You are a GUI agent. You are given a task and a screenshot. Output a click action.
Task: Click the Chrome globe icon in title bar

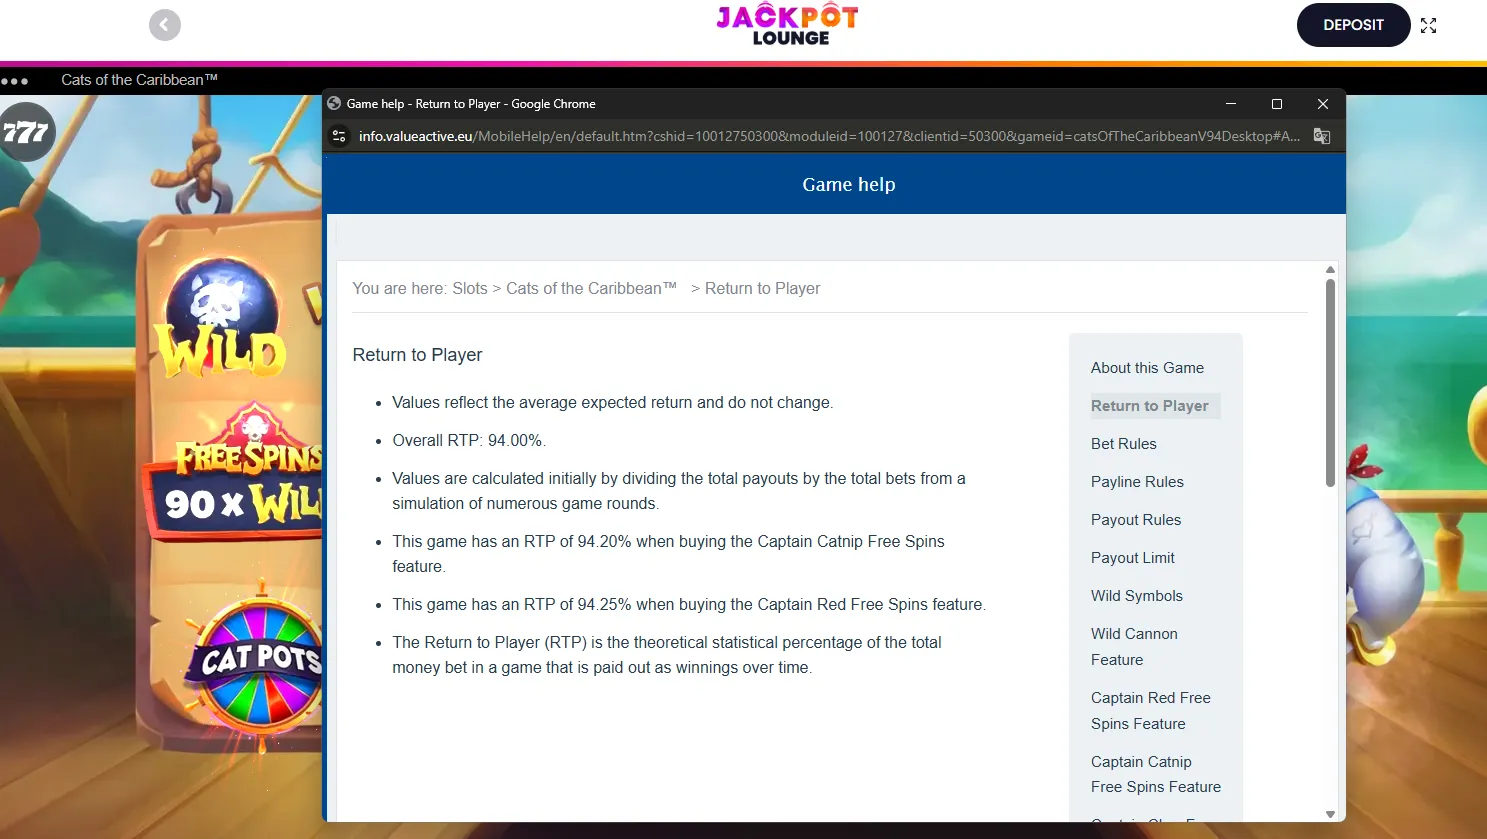[x=334, y=103]
